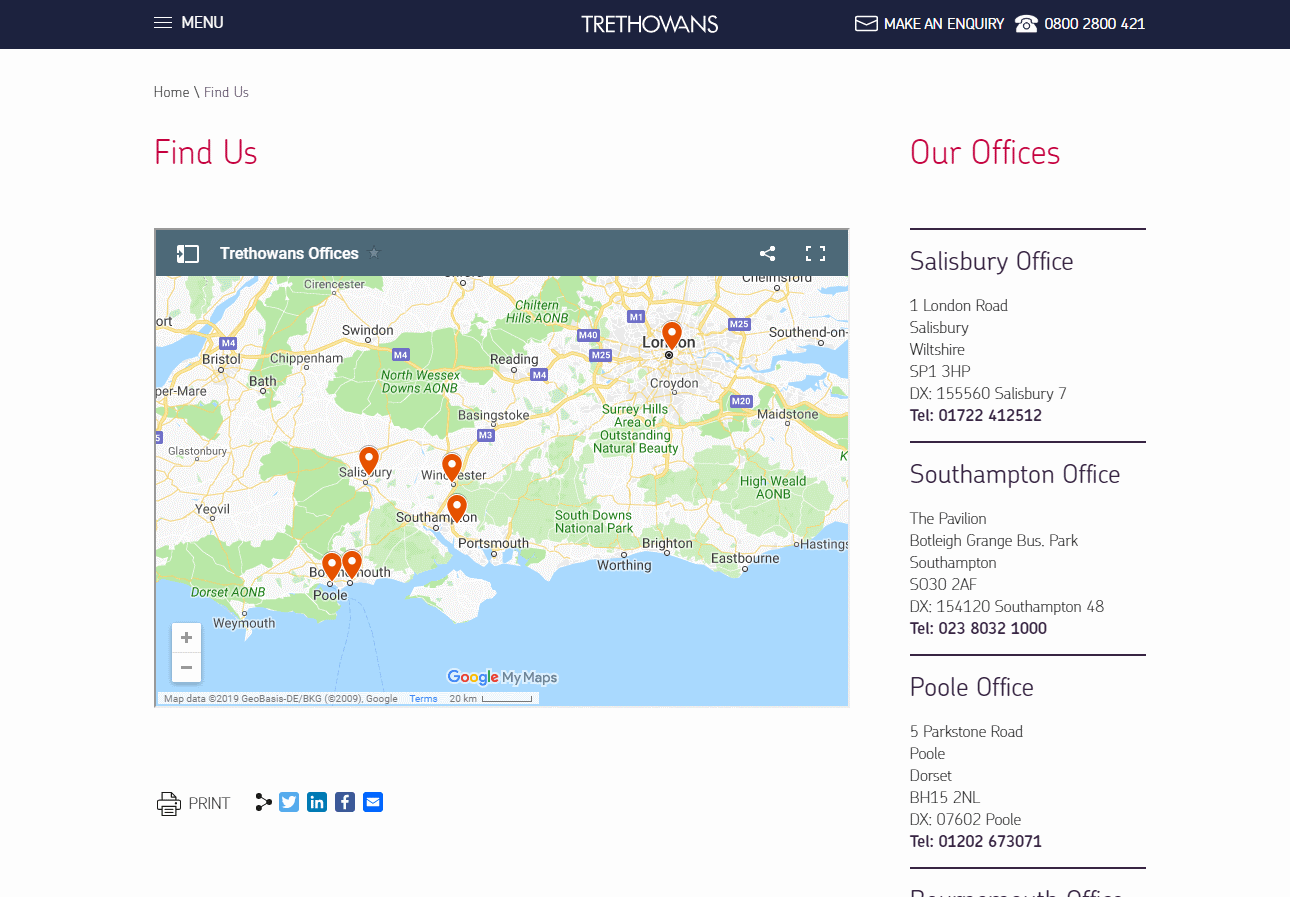Zoom out on the map
The width and height of the screenshot is (1290, 897).
186,667
